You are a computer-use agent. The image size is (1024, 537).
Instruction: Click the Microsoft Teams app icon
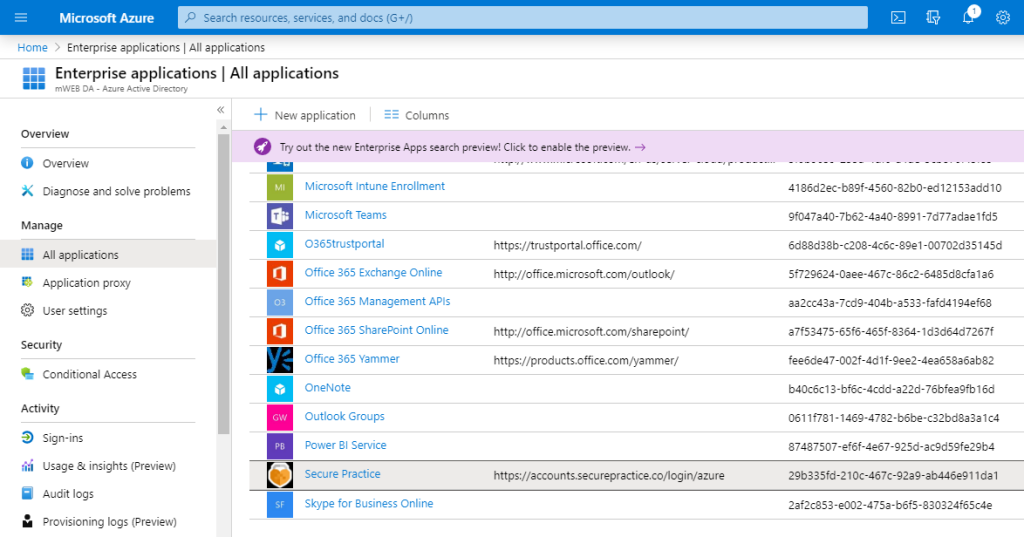point(279,216)
